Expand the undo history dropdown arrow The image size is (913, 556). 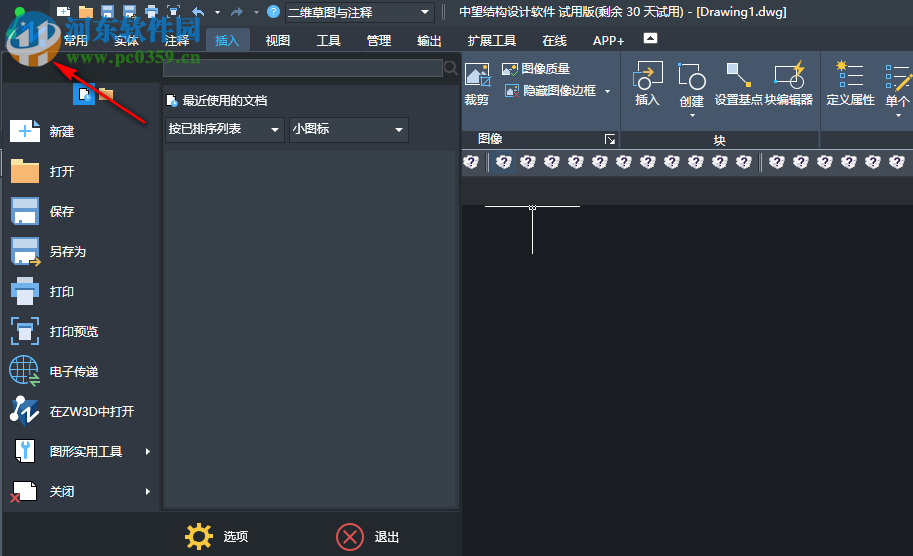tap(217, 12)
